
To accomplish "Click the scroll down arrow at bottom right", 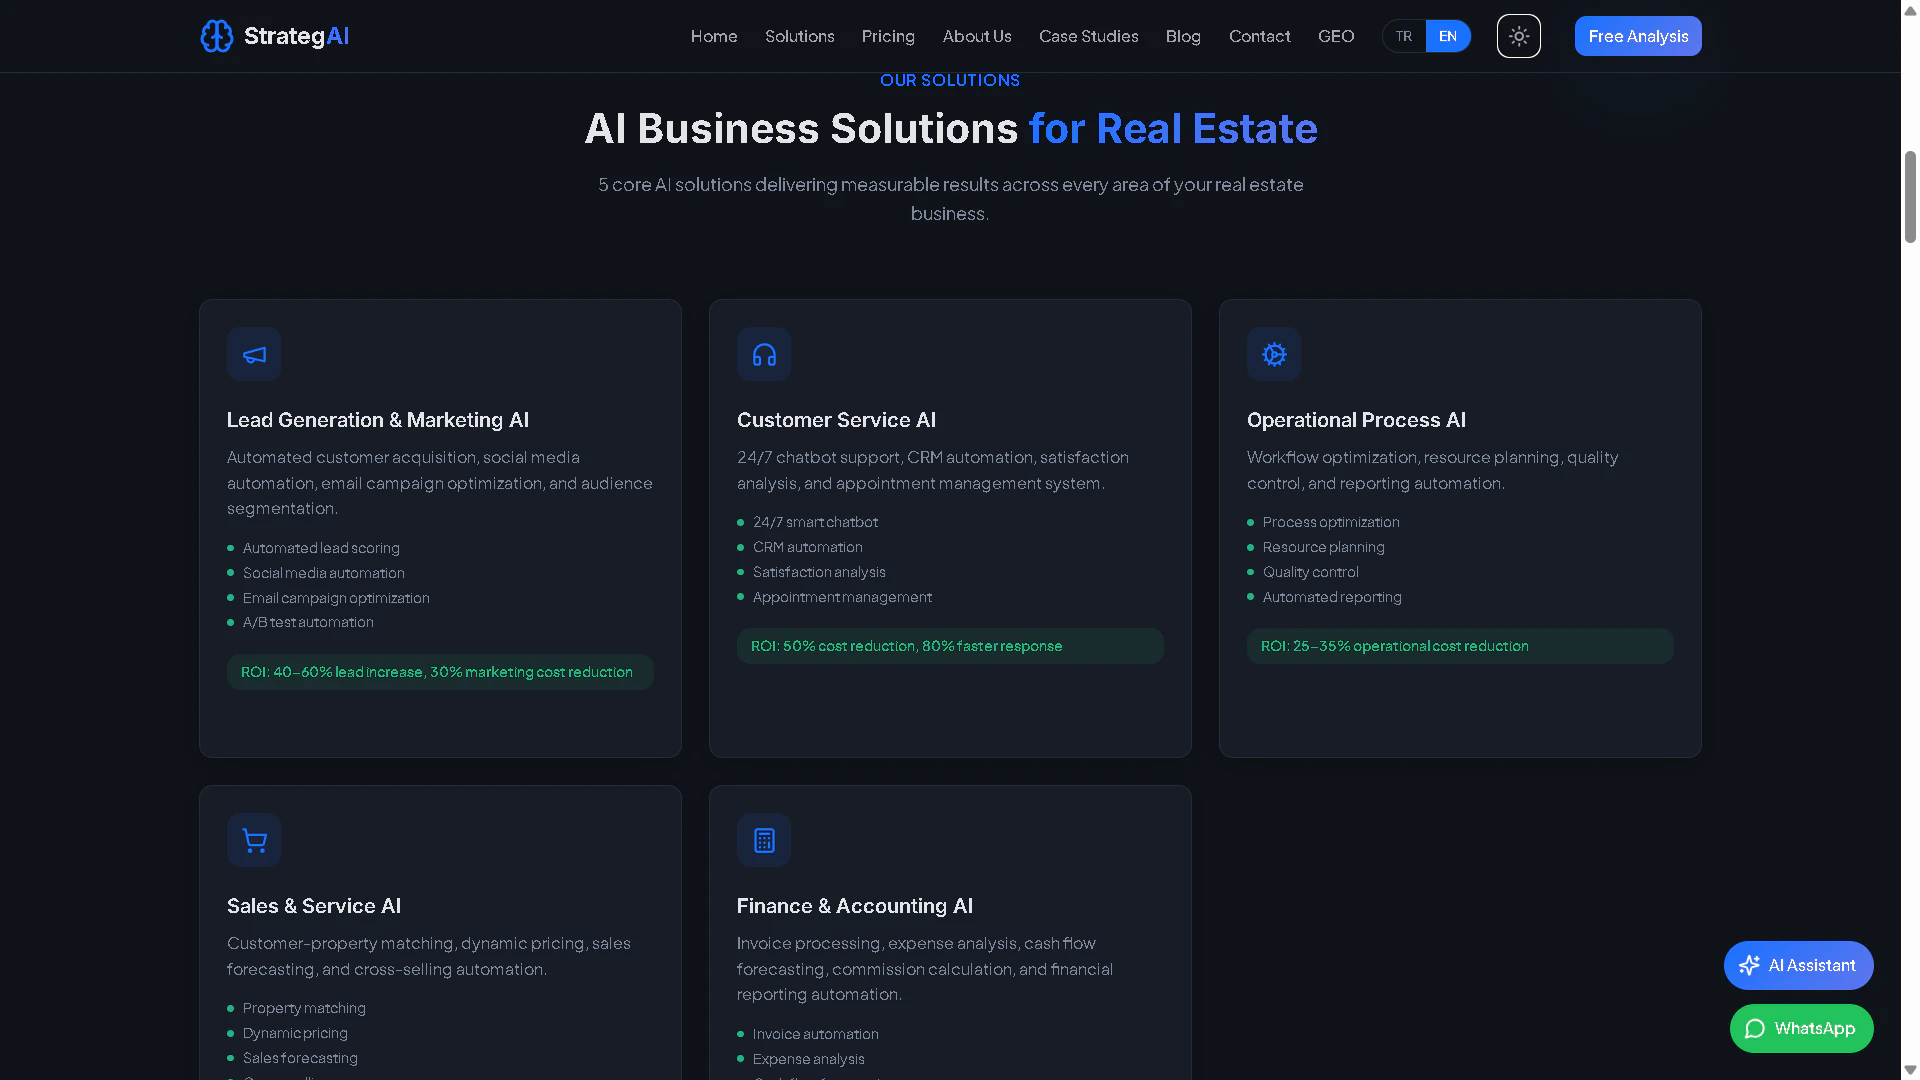I will (1910, 1070).
